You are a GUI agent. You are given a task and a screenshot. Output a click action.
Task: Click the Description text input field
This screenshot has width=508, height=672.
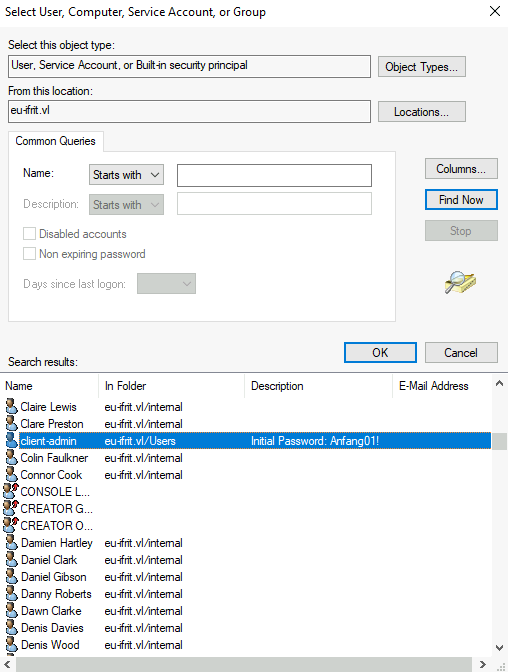pyautogui.click(x=274, y=204)
